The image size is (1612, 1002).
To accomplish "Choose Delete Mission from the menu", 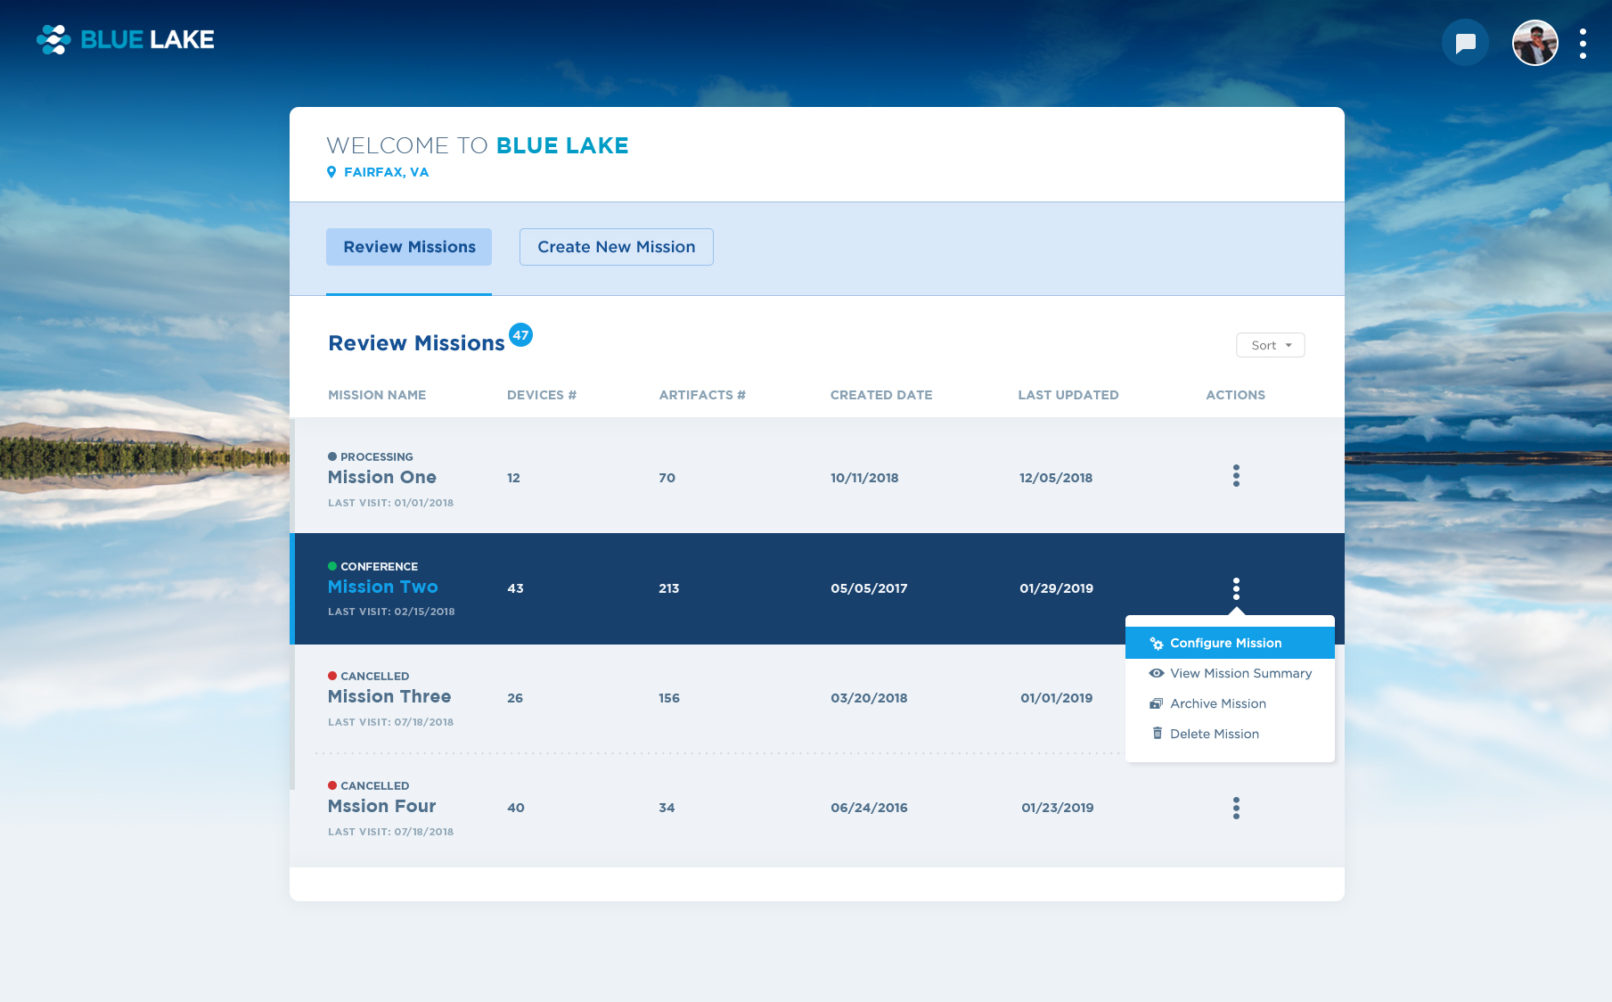I will (x=1214, y=734).
